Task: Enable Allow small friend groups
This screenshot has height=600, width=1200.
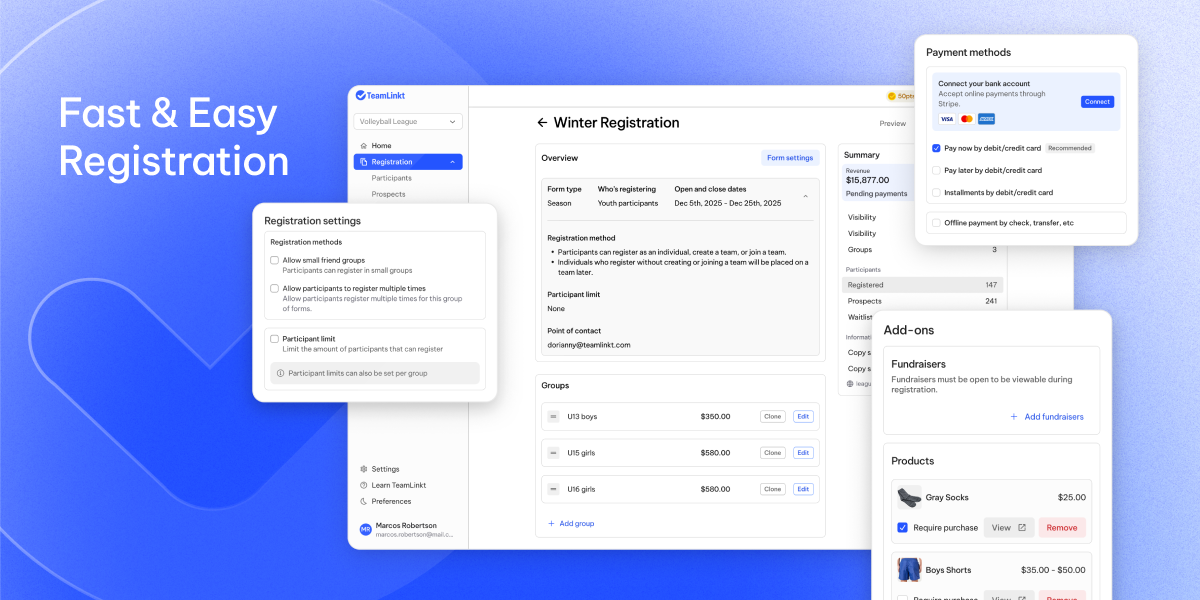Action: click(275, 260)
